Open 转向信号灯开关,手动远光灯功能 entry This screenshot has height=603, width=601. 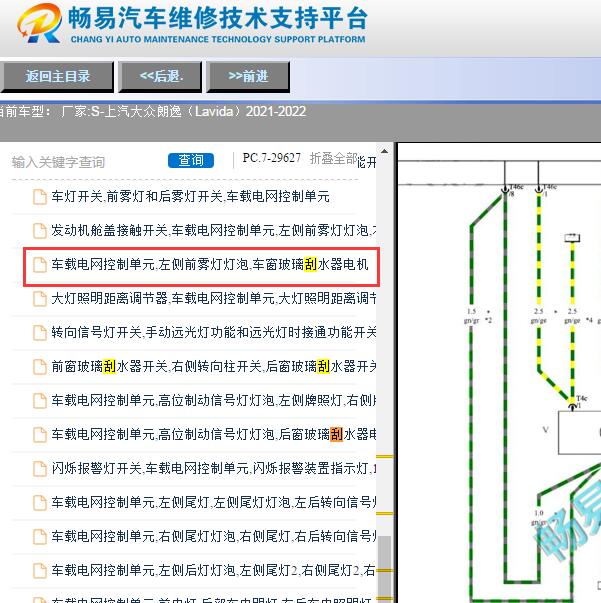tap(213, 332)
